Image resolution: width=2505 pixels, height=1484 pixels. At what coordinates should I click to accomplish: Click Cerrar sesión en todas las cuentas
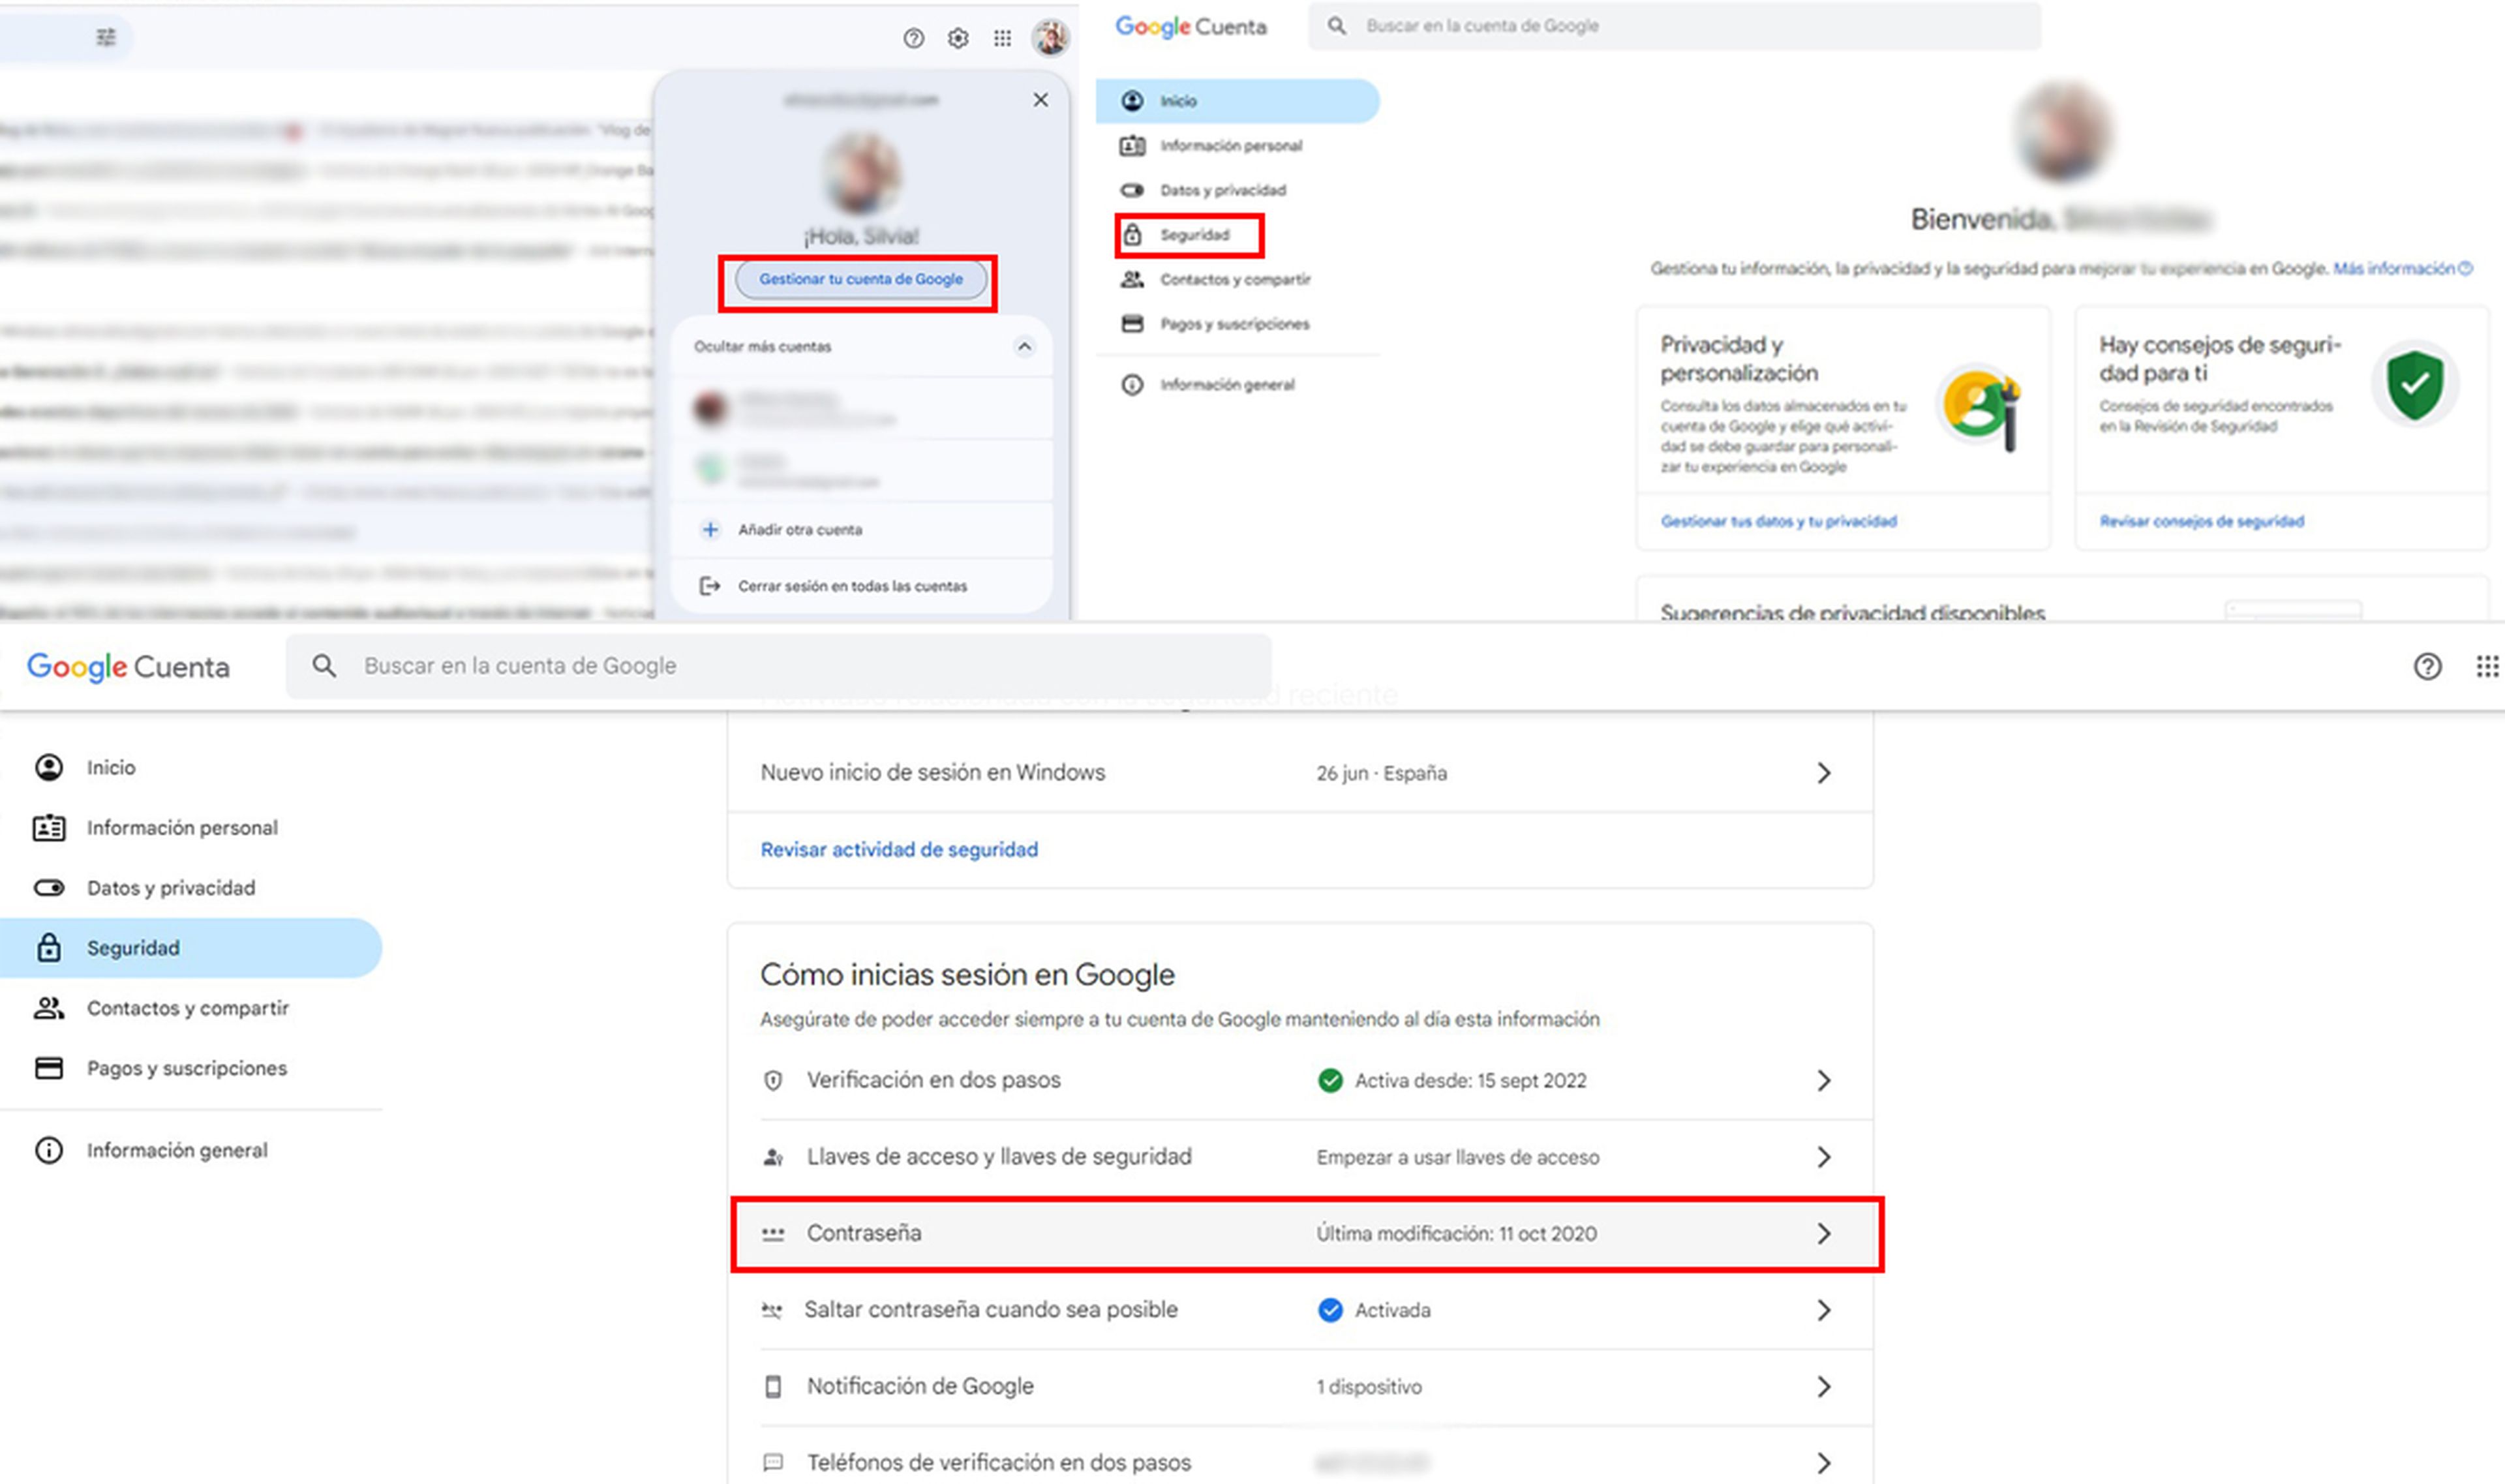click(x=852, y=587)
